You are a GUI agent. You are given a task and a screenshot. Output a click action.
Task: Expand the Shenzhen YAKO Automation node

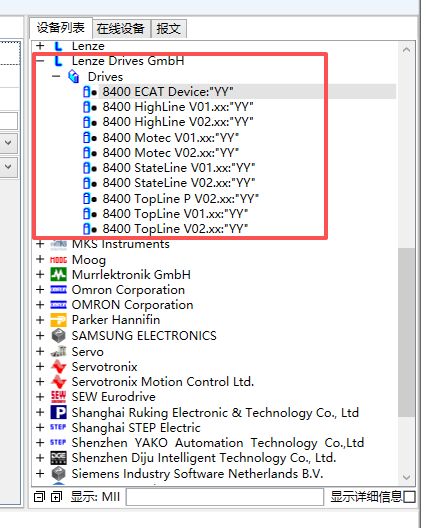[x=40, y=442]
